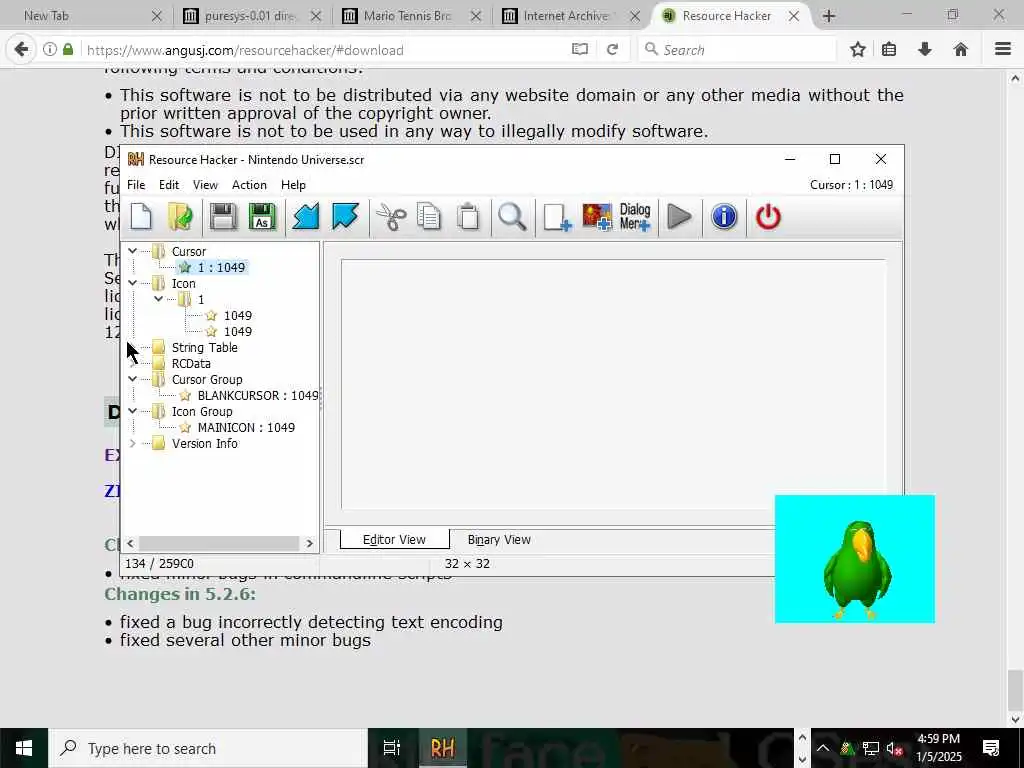The image size is (1024, 768).
Task: Click the Copy pages icon
Action: pos(429,217)
